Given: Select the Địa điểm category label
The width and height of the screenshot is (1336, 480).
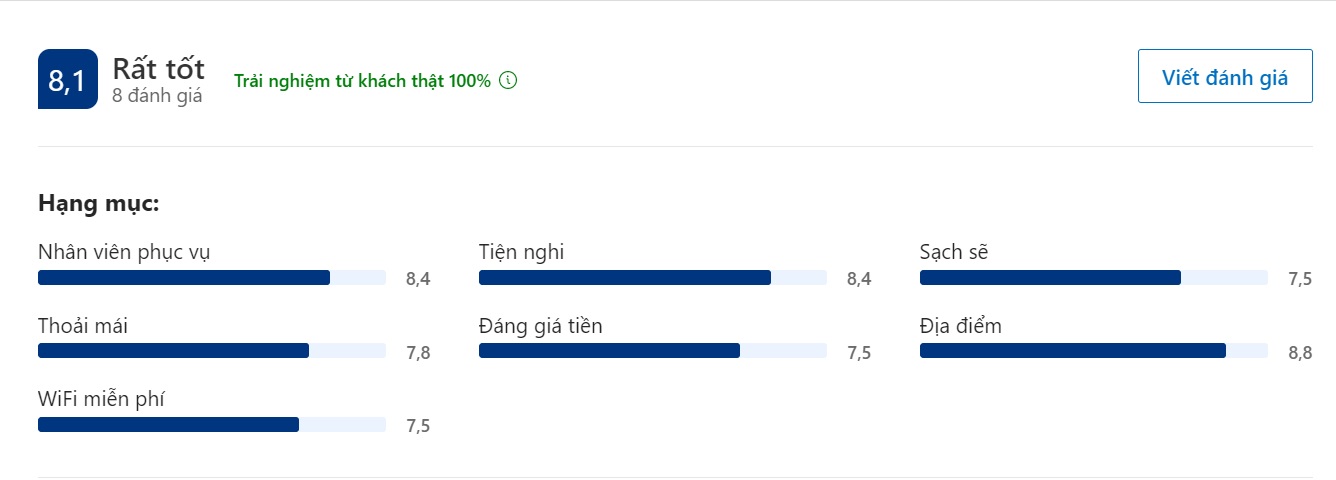Looking at the screenshot, I should tap(961, 326).
